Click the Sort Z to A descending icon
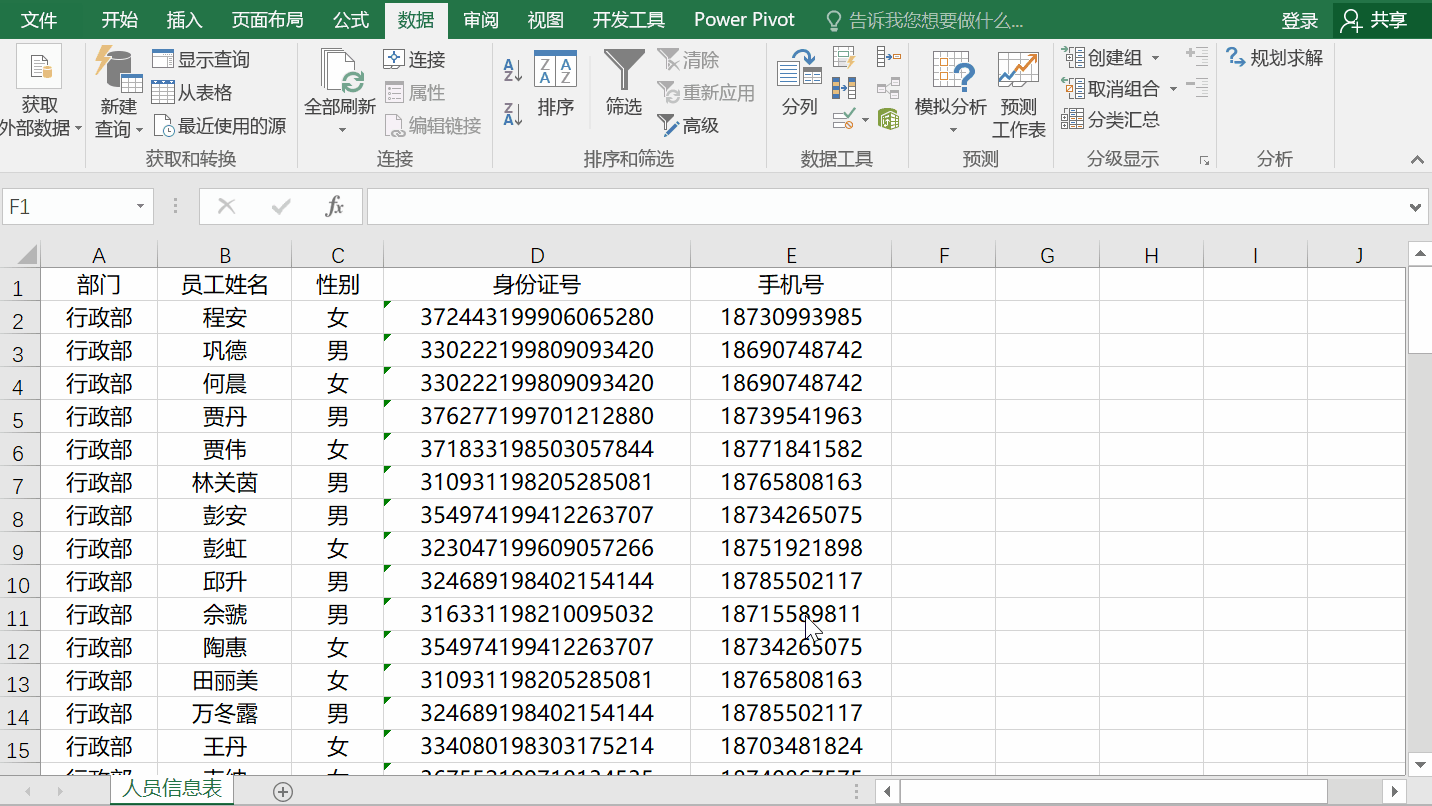 click(x=513, y=114)
